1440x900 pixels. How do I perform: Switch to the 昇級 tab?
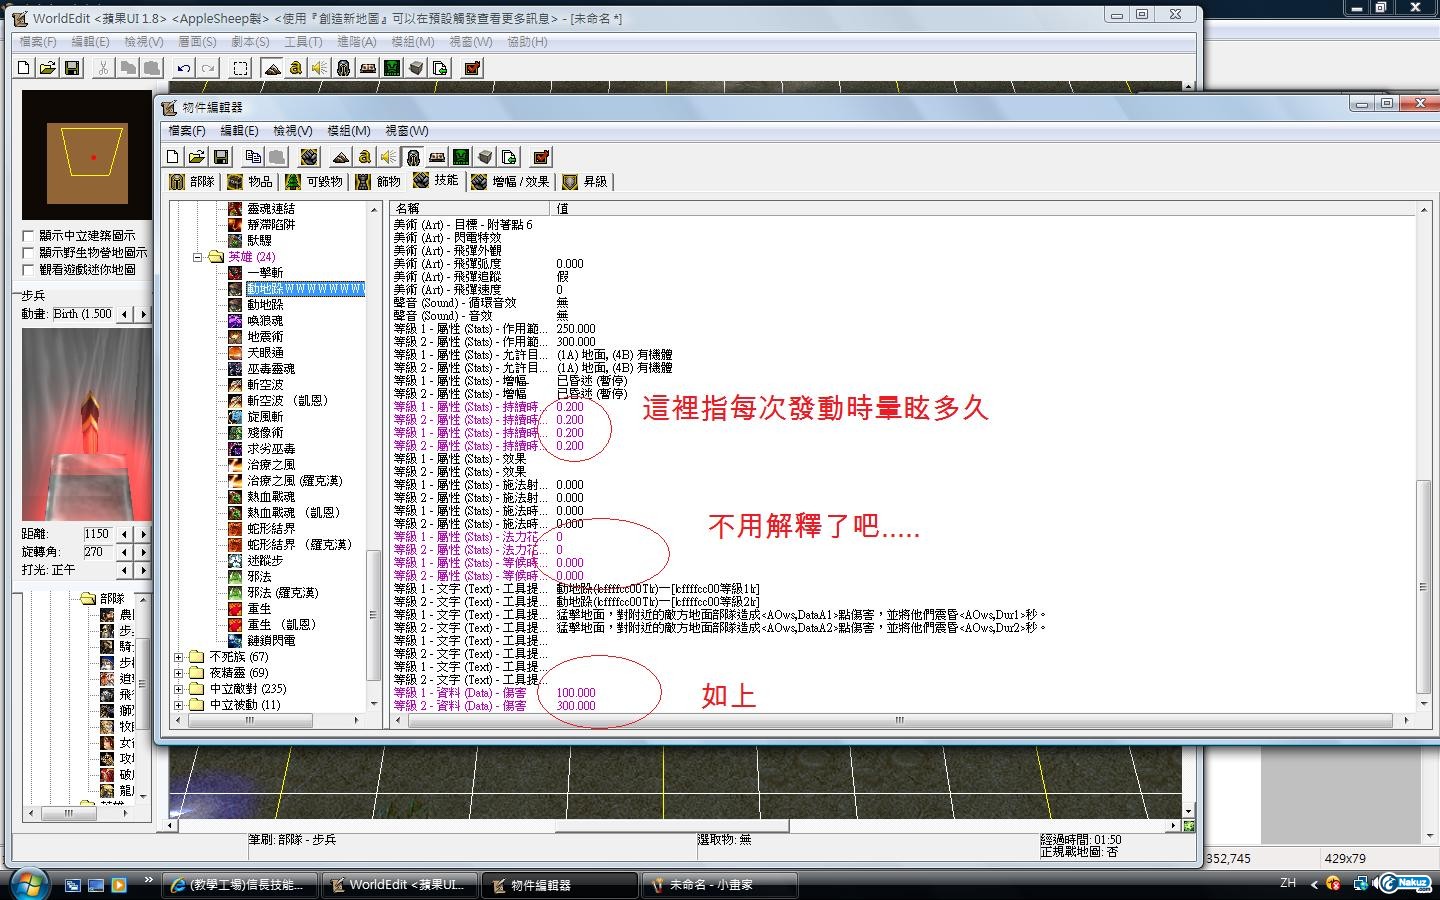[585, 182]
